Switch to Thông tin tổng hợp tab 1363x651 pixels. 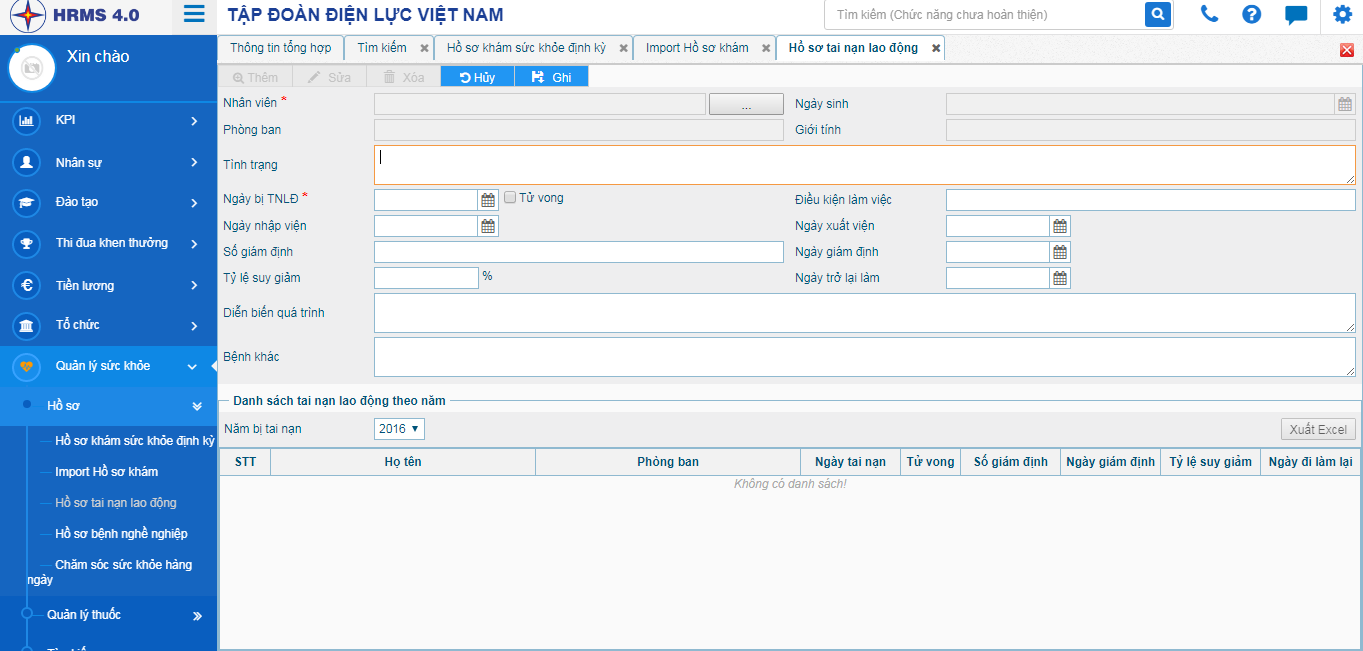tap(281, 48)
